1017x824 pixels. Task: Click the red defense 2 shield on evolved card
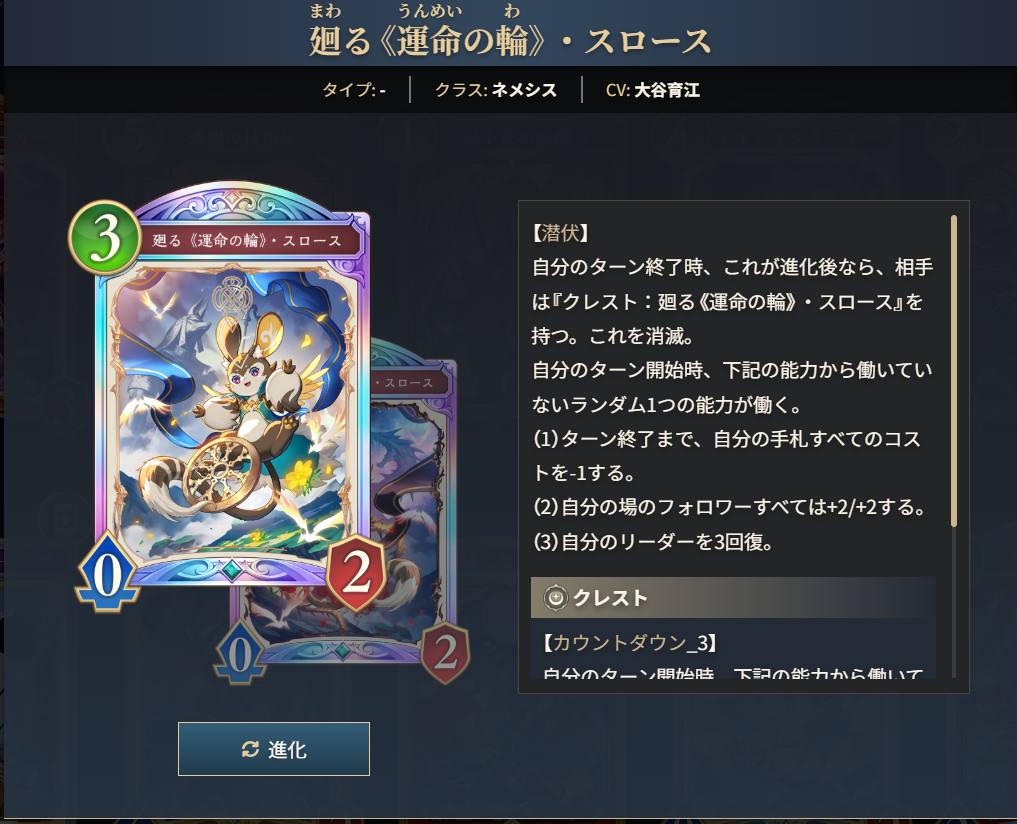[445, 652]
